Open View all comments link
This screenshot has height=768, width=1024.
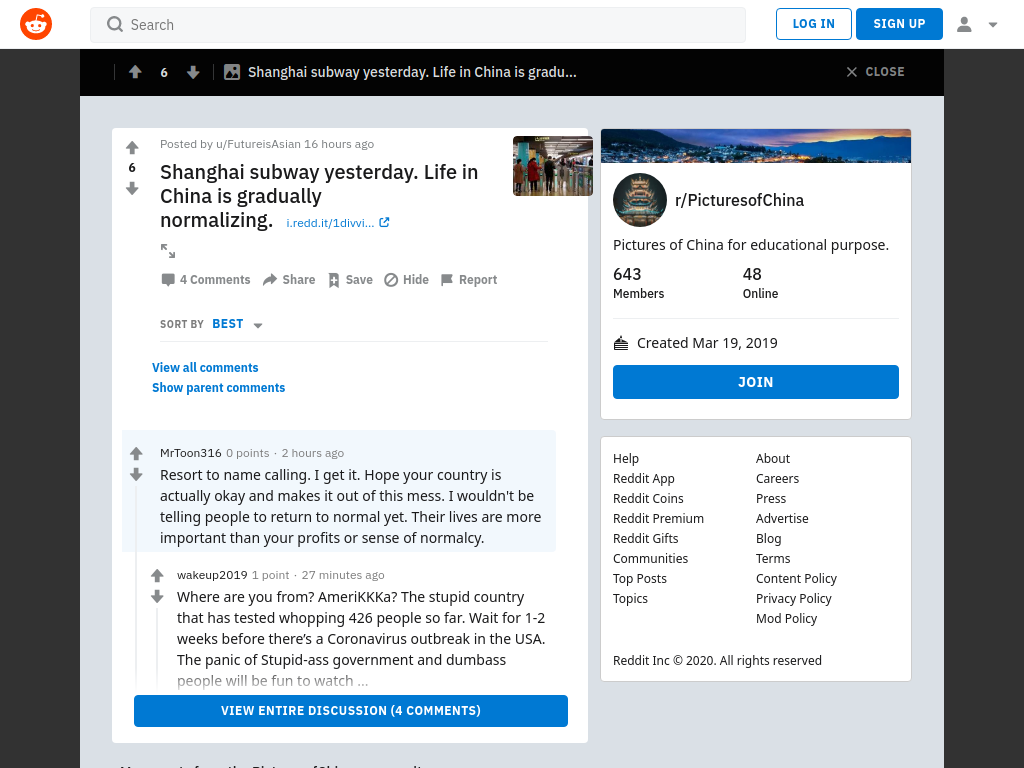pyautogui.click(x=205, y=368)
